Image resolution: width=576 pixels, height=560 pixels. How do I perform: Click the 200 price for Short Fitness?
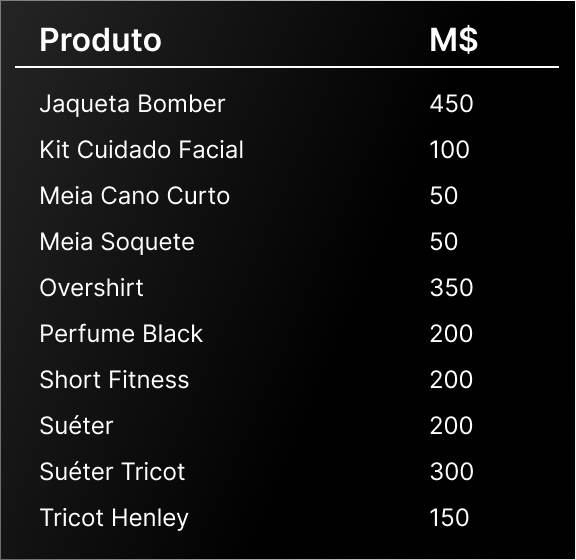(x=451, y=380)
